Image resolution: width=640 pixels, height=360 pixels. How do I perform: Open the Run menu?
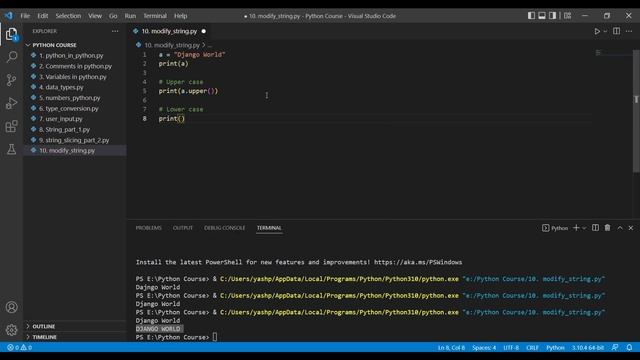(x=130, y=16)
